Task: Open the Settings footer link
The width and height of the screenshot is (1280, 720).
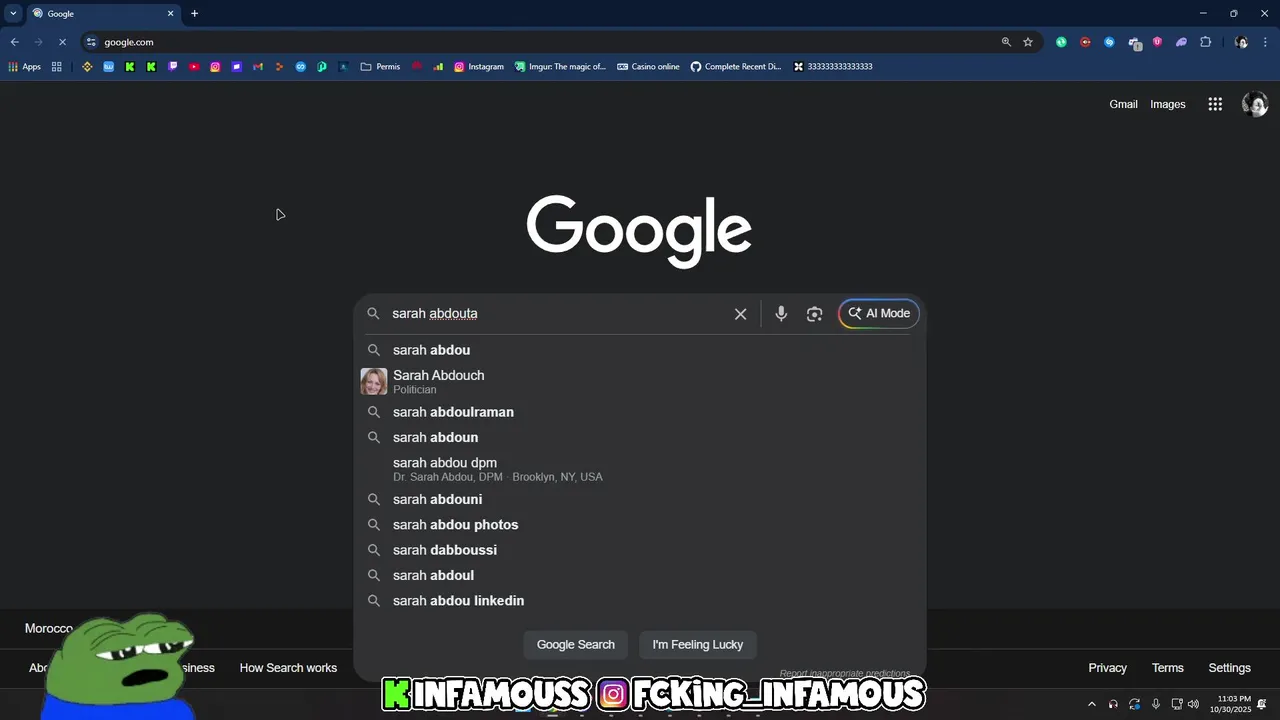Action: 1229,668
